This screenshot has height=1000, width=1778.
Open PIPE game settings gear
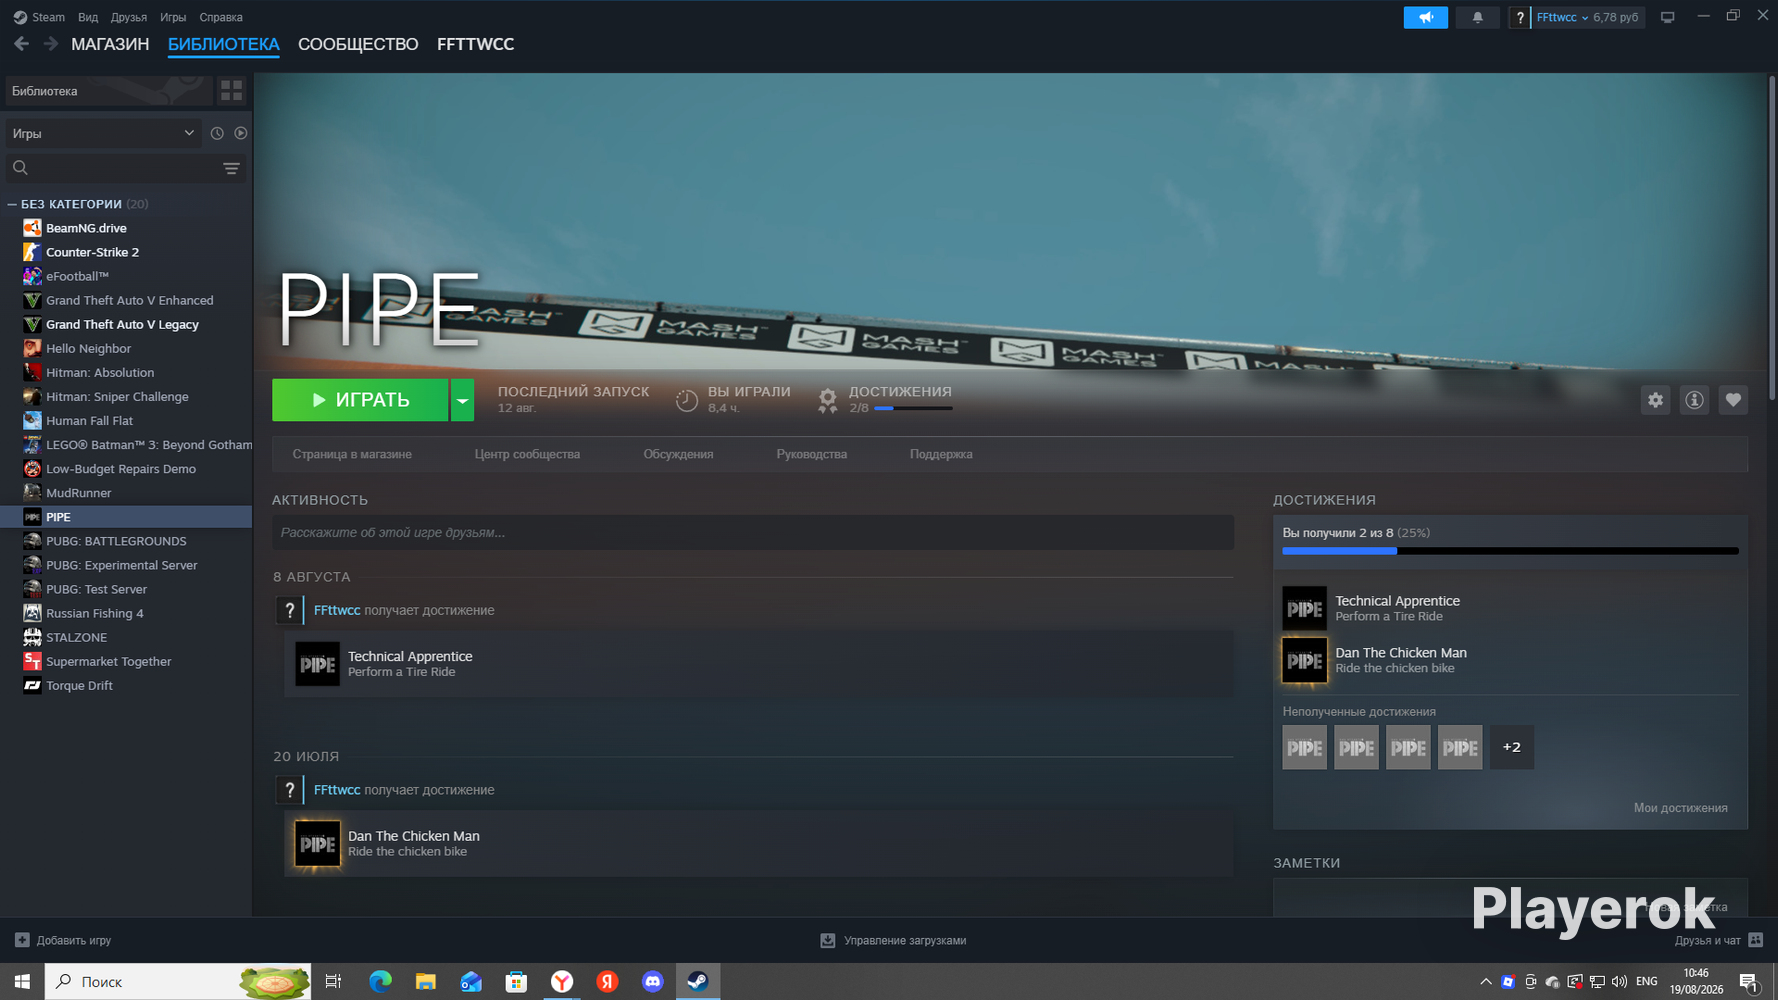tap(1656, 400)
